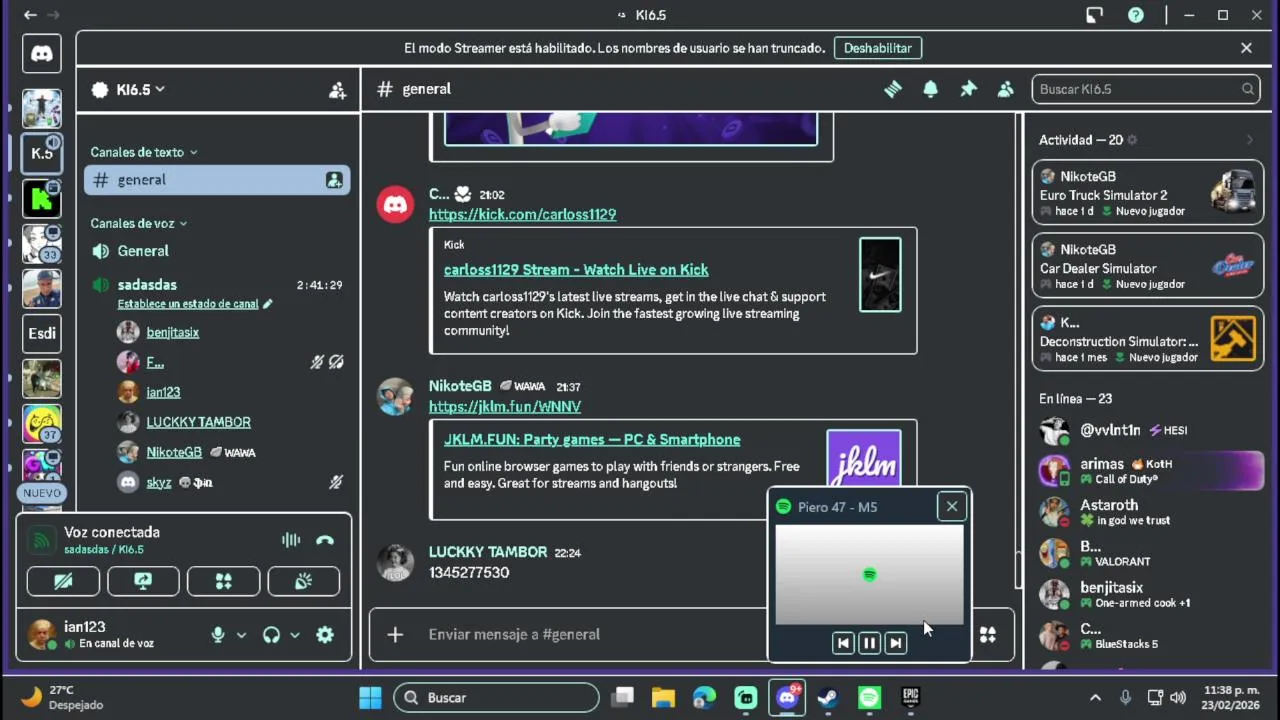Share your screen button in voice panel
This screenshot has height=720, width=1280.
pyautogui.click(x=143, y=581)
